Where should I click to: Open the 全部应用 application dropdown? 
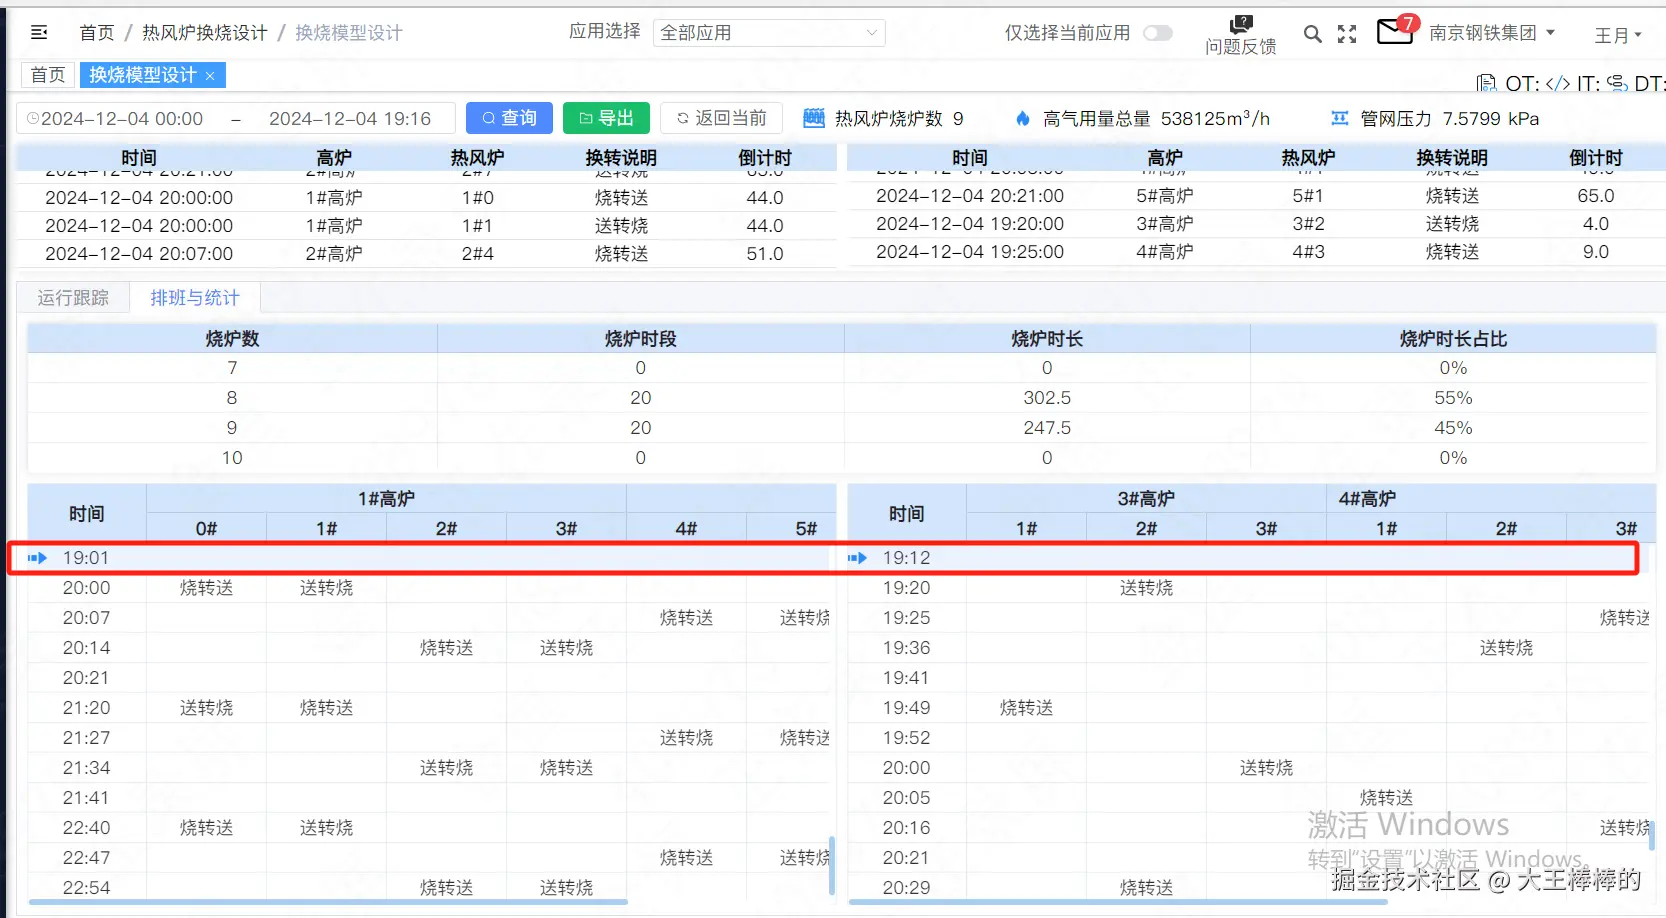(769, 33)
